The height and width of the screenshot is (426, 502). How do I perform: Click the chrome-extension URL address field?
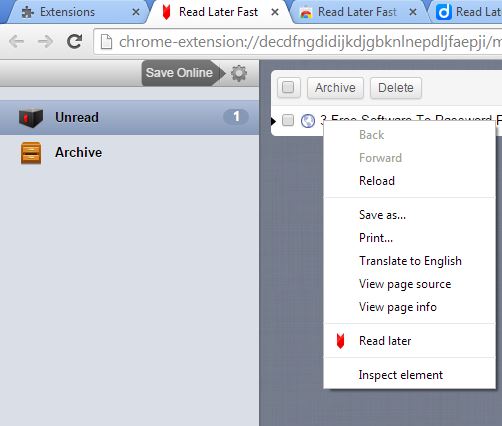coord(298,42)
